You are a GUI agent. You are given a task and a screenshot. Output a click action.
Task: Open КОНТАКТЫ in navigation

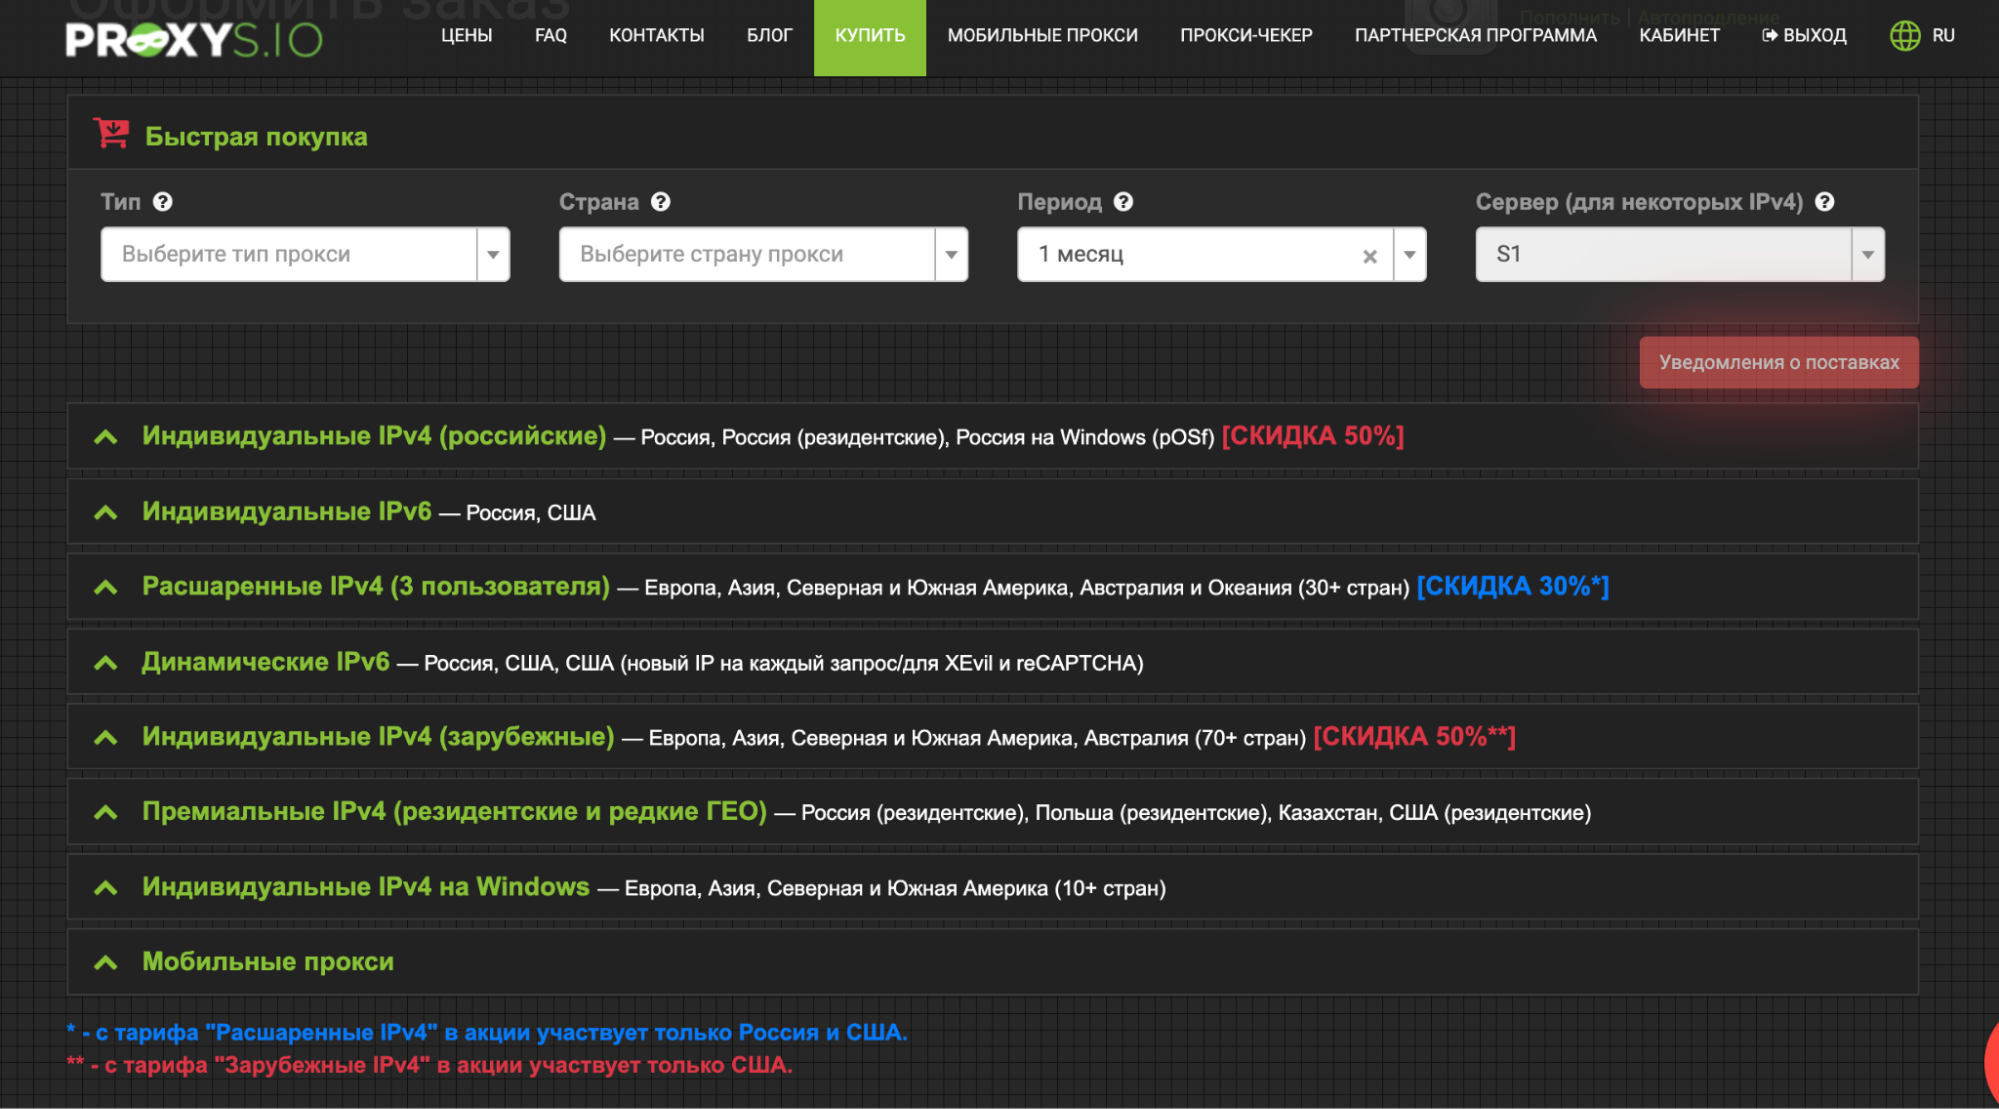656,35
